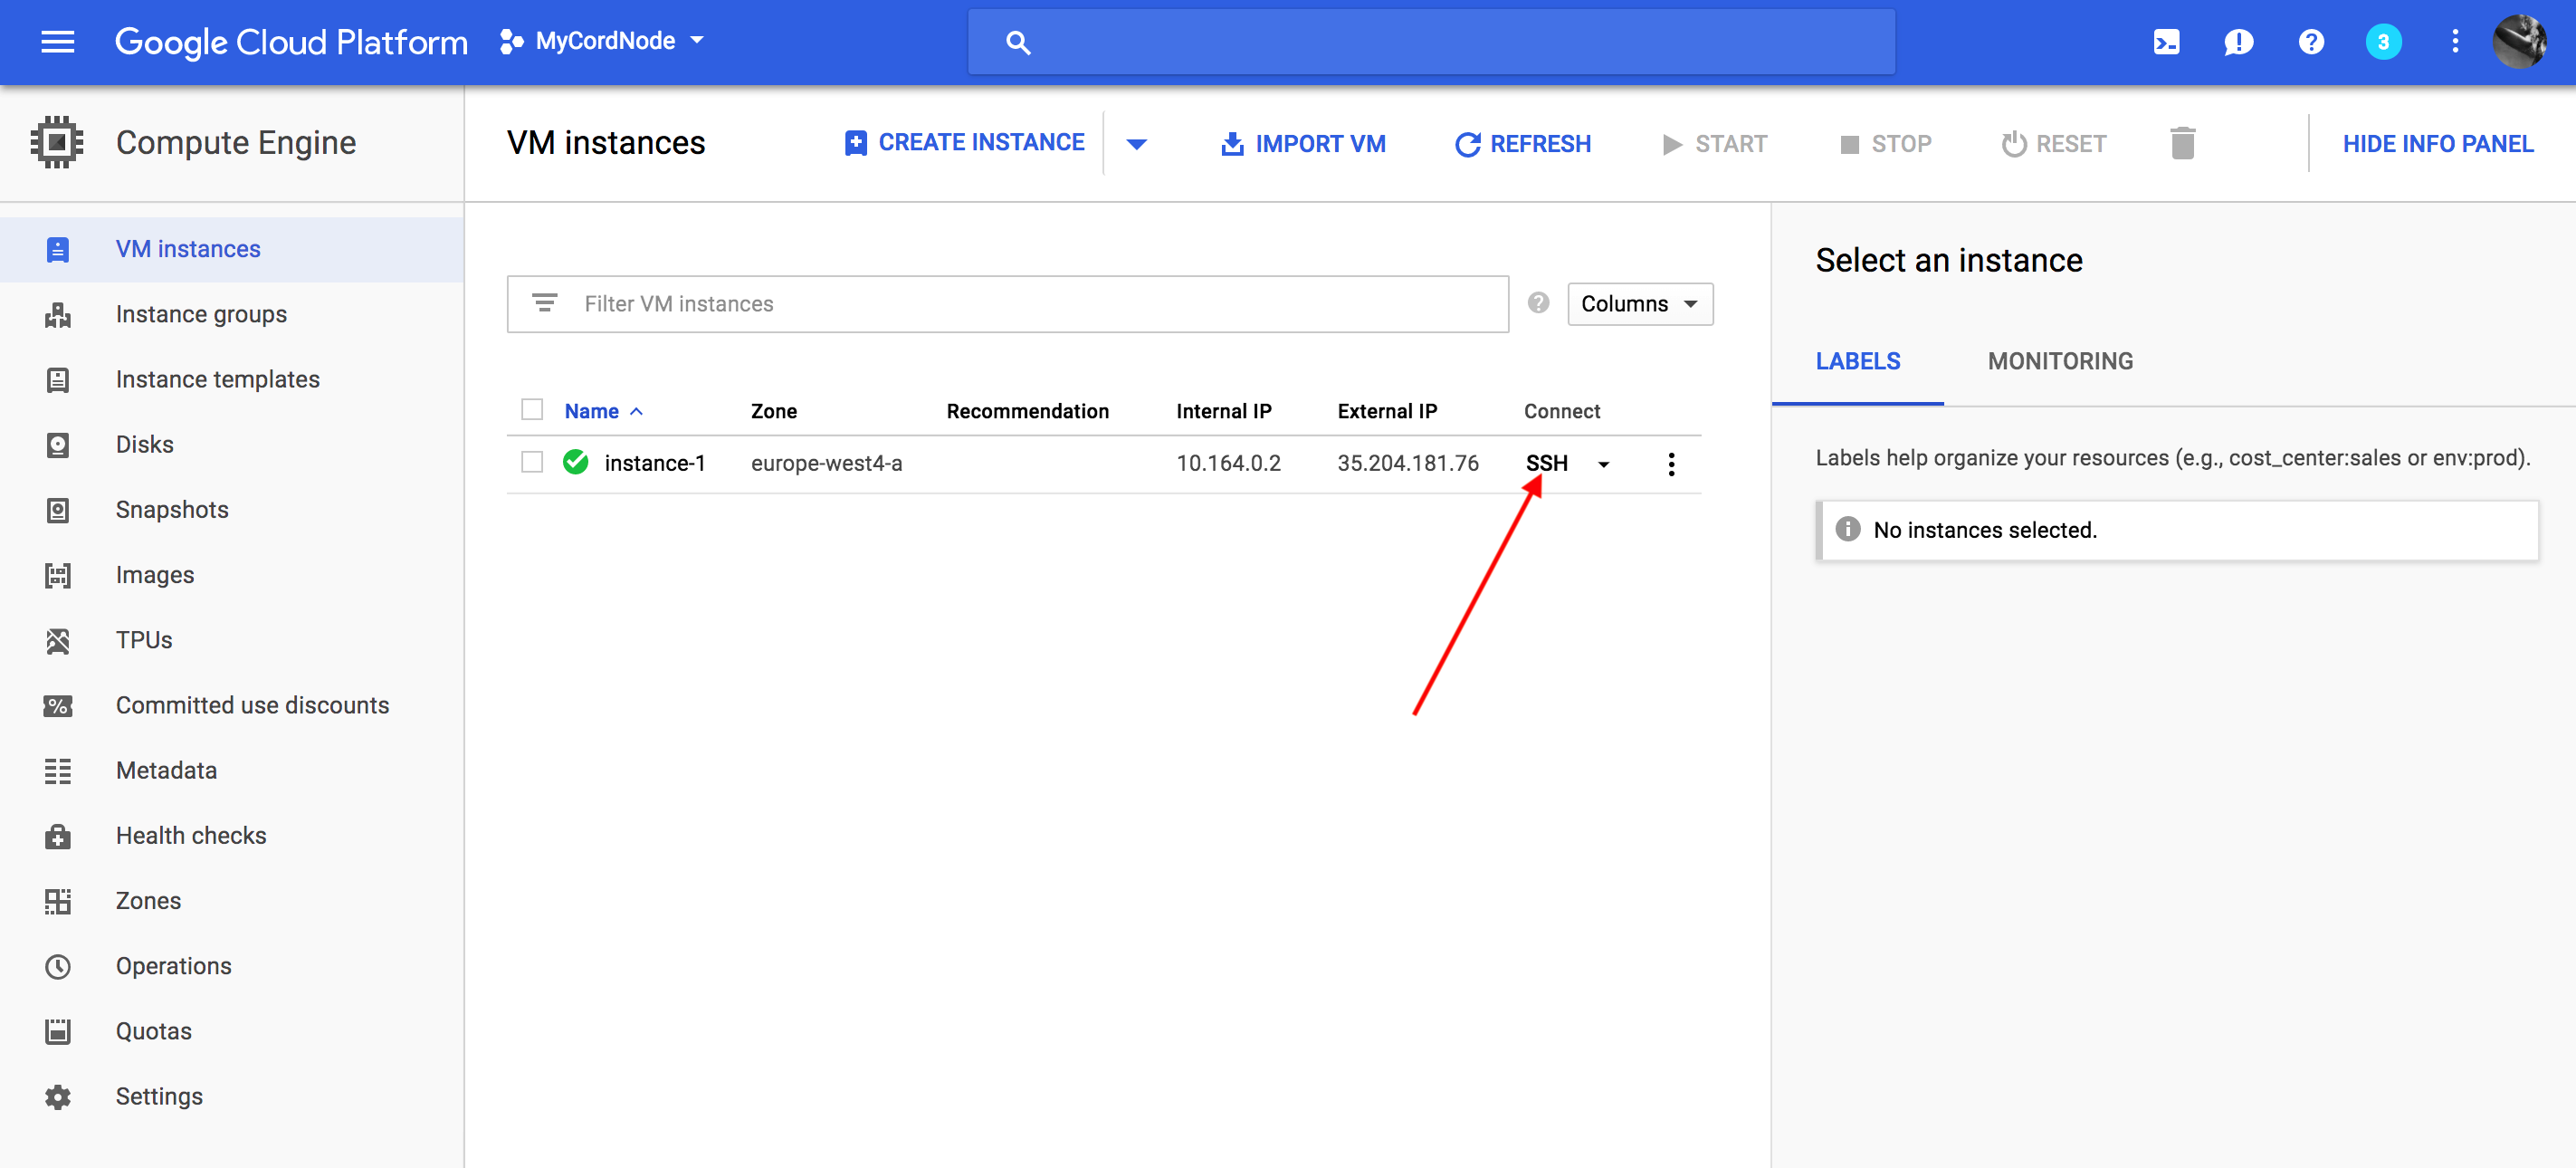The width and height of the screenshot is (2576, 1168).
Task: Activate Cloud Shell icon
Action: coord(2166,42)
